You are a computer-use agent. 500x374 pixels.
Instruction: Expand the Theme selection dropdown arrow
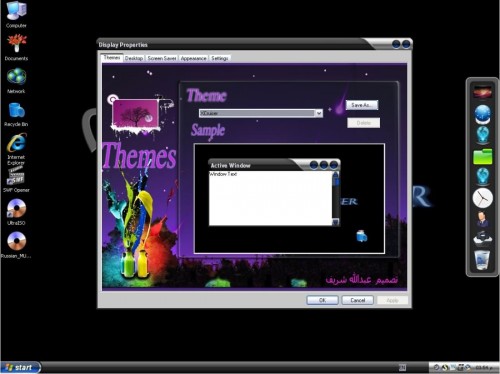(319, 113)
